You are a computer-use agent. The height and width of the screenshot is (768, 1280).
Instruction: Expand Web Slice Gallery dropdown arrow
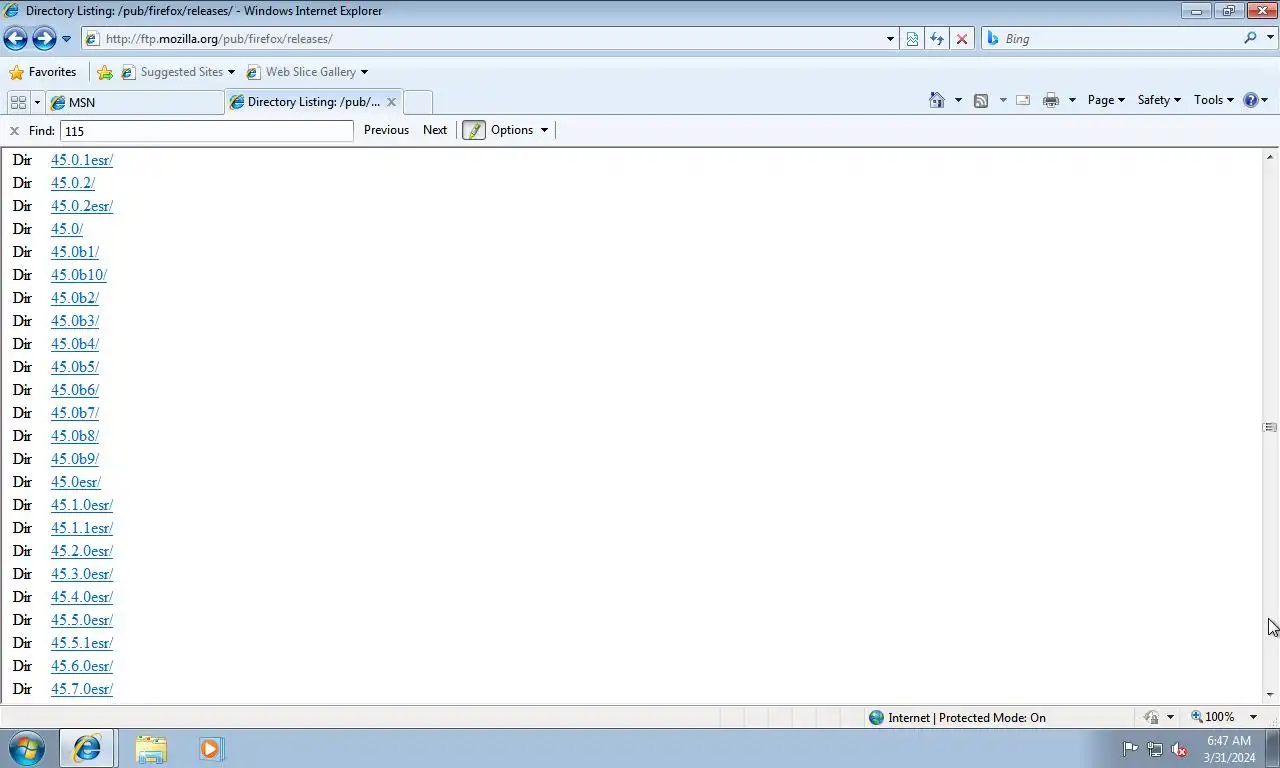click(364, 72)
